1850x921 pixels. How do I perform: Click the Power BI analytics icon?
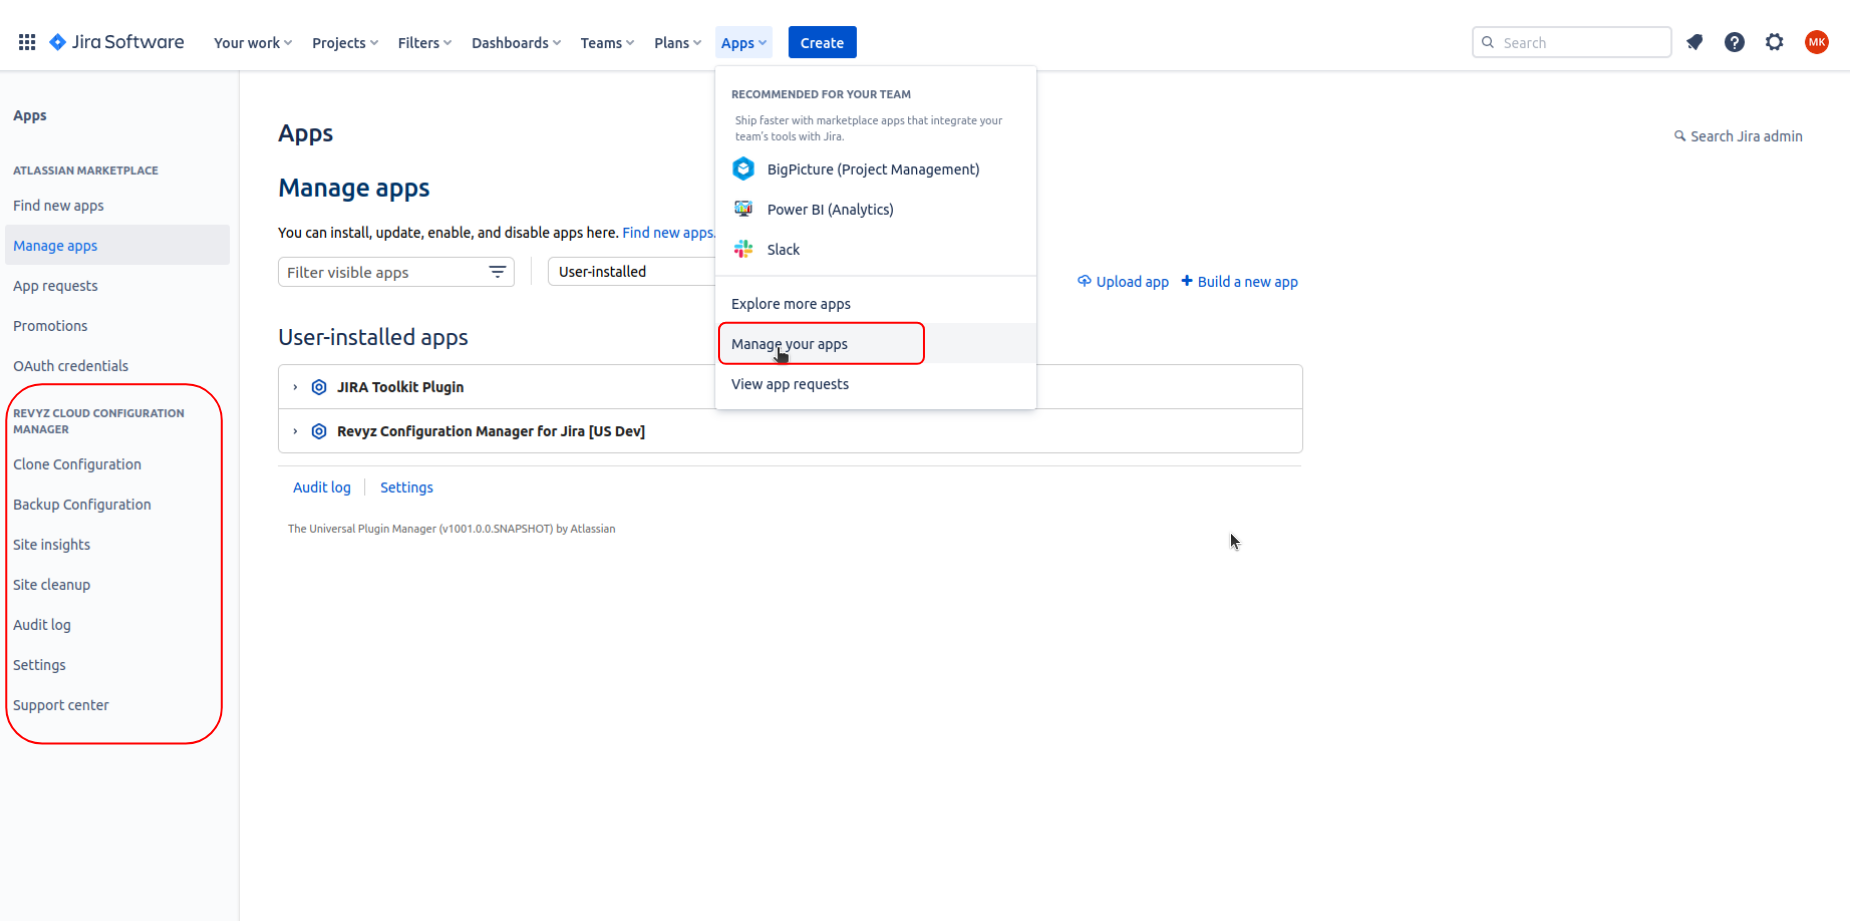coord(743,209)
